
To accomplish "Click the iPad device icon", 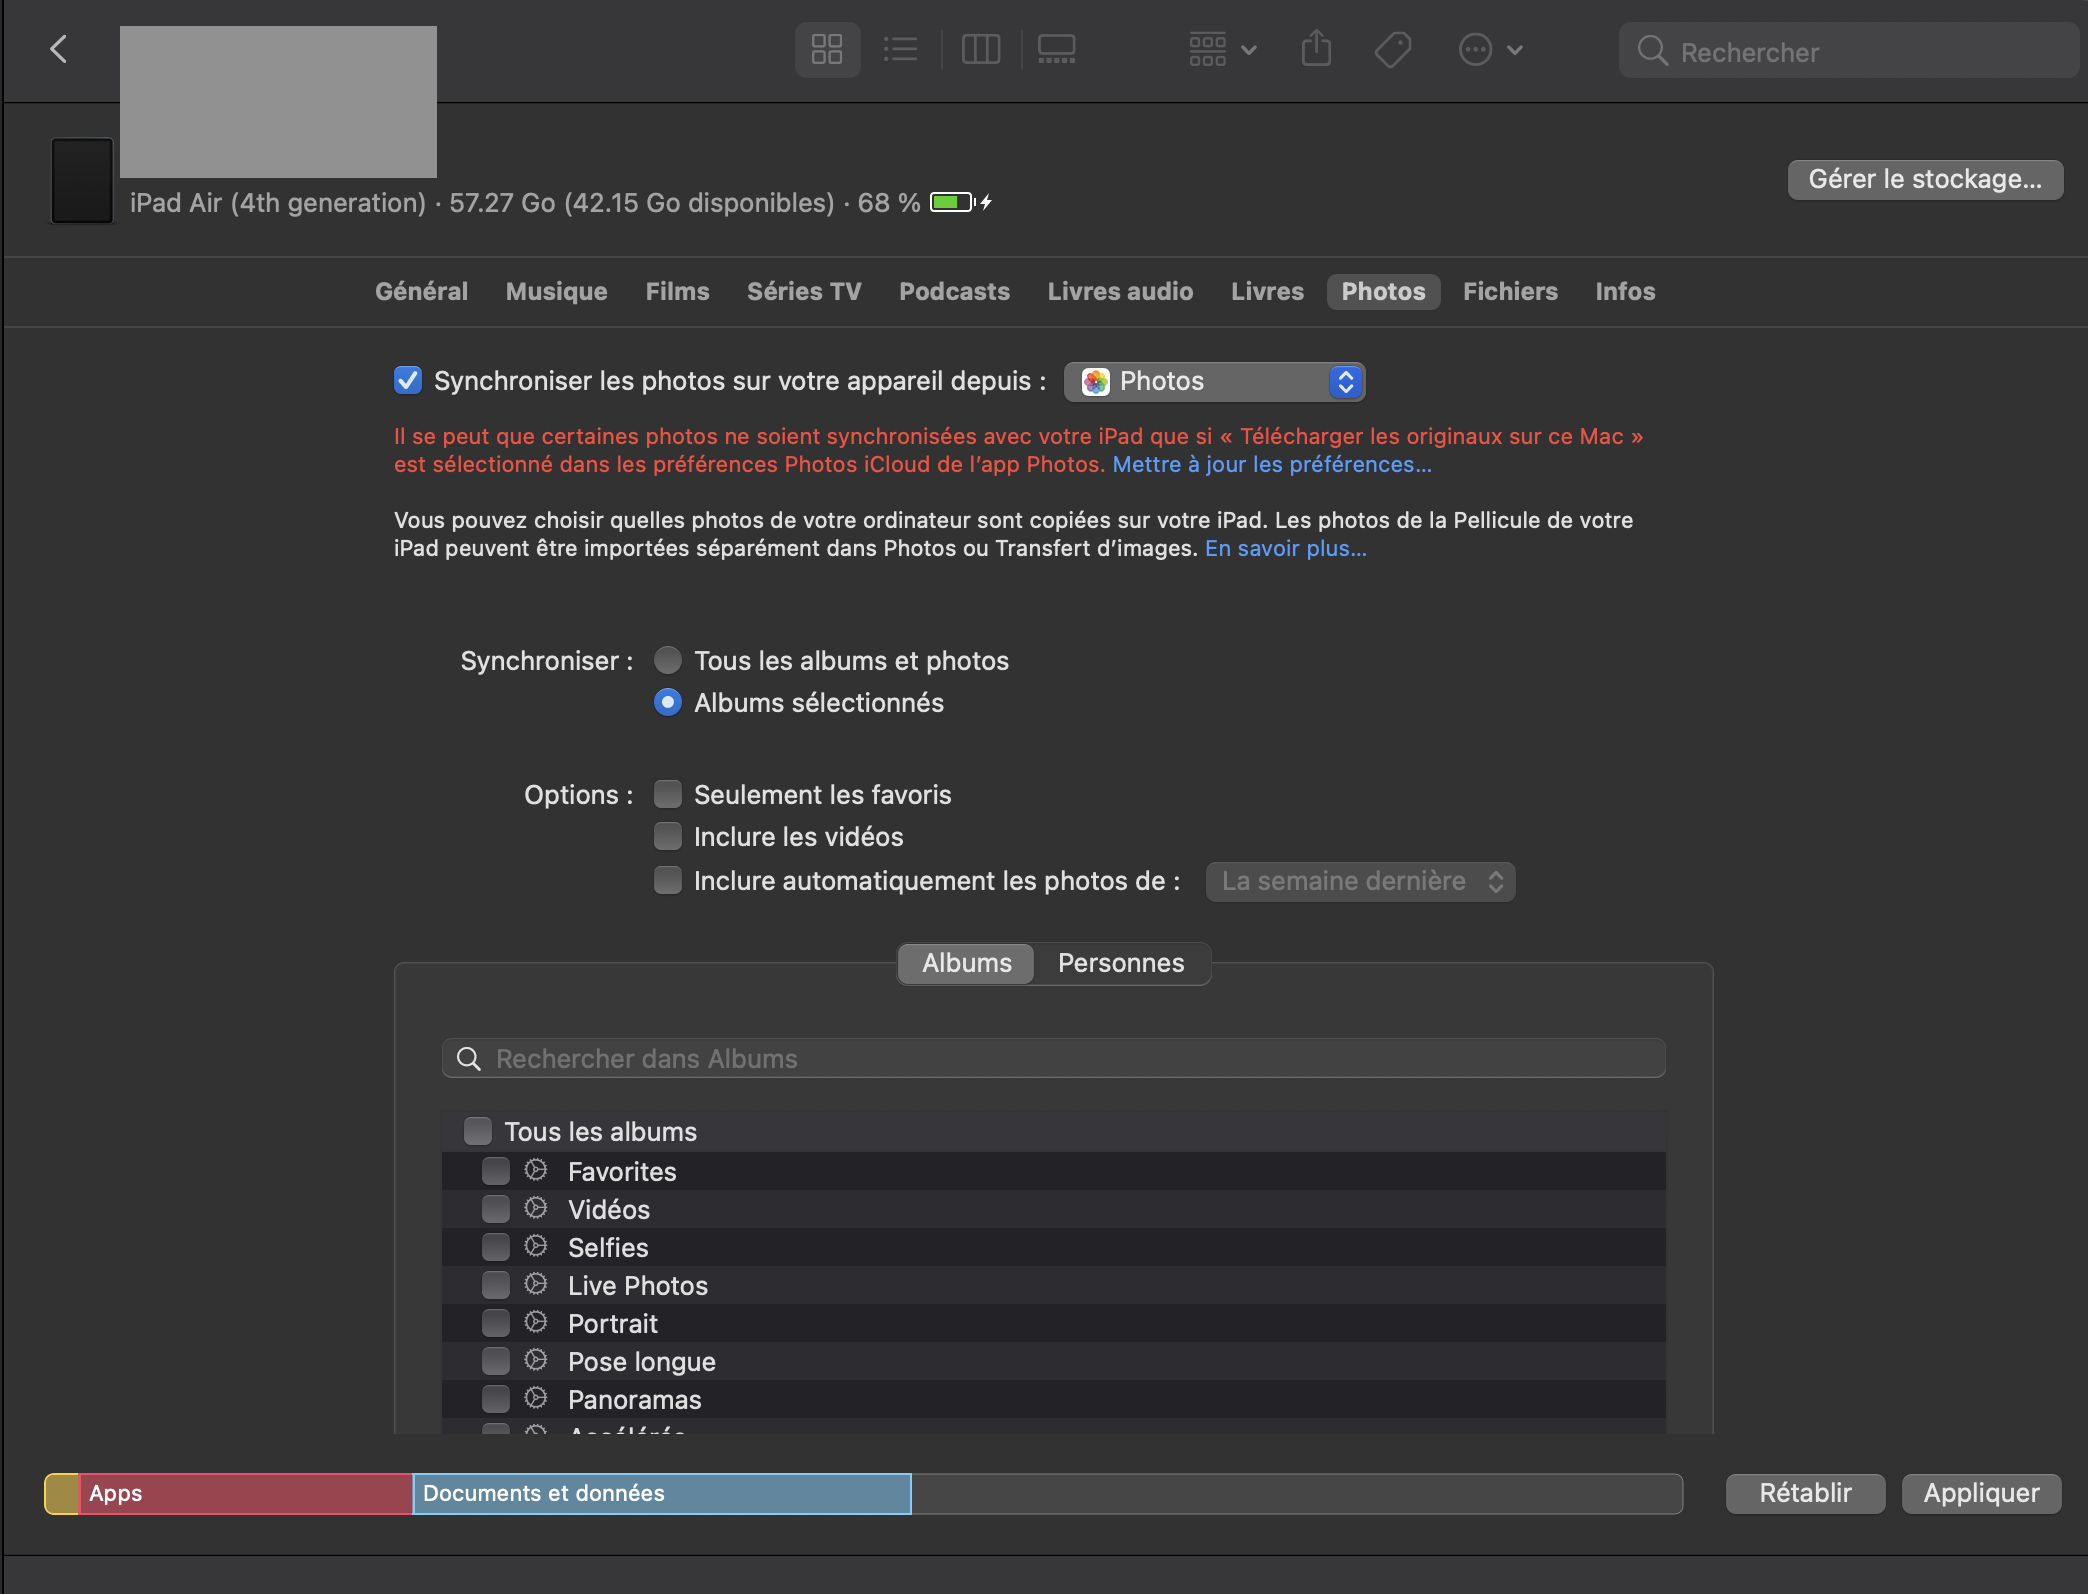I will 82,181.
